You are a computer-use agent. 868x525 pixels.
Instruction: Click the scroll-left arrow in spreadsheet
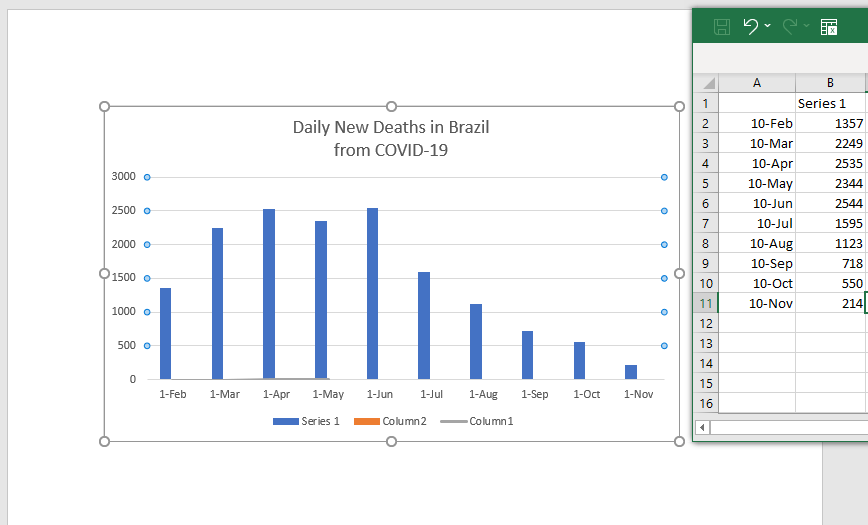(702, 427)
